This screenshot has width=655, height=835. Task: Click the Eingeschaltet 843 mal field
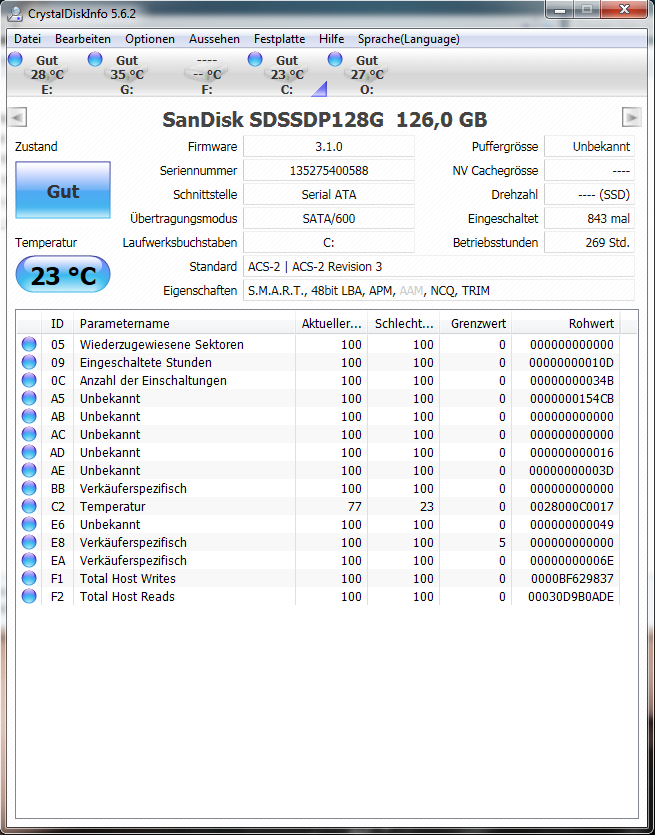click(590, 218)
